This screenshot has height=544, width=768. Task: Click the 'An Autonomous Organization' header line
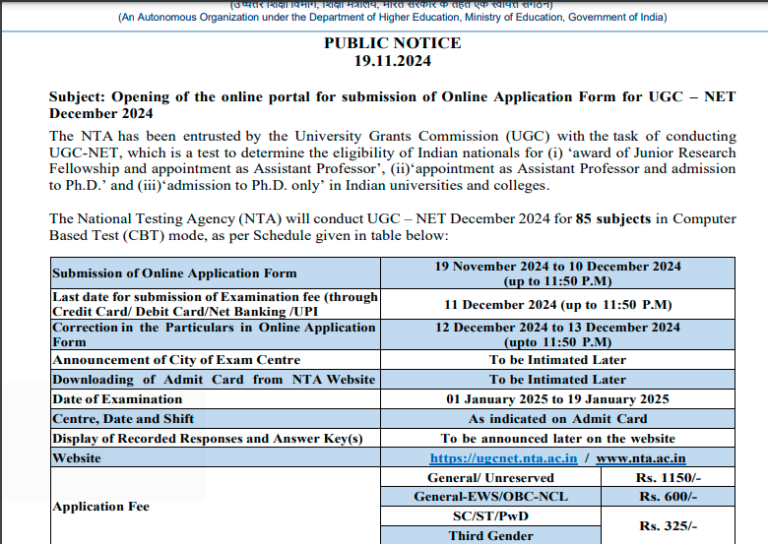pos(392,17)
